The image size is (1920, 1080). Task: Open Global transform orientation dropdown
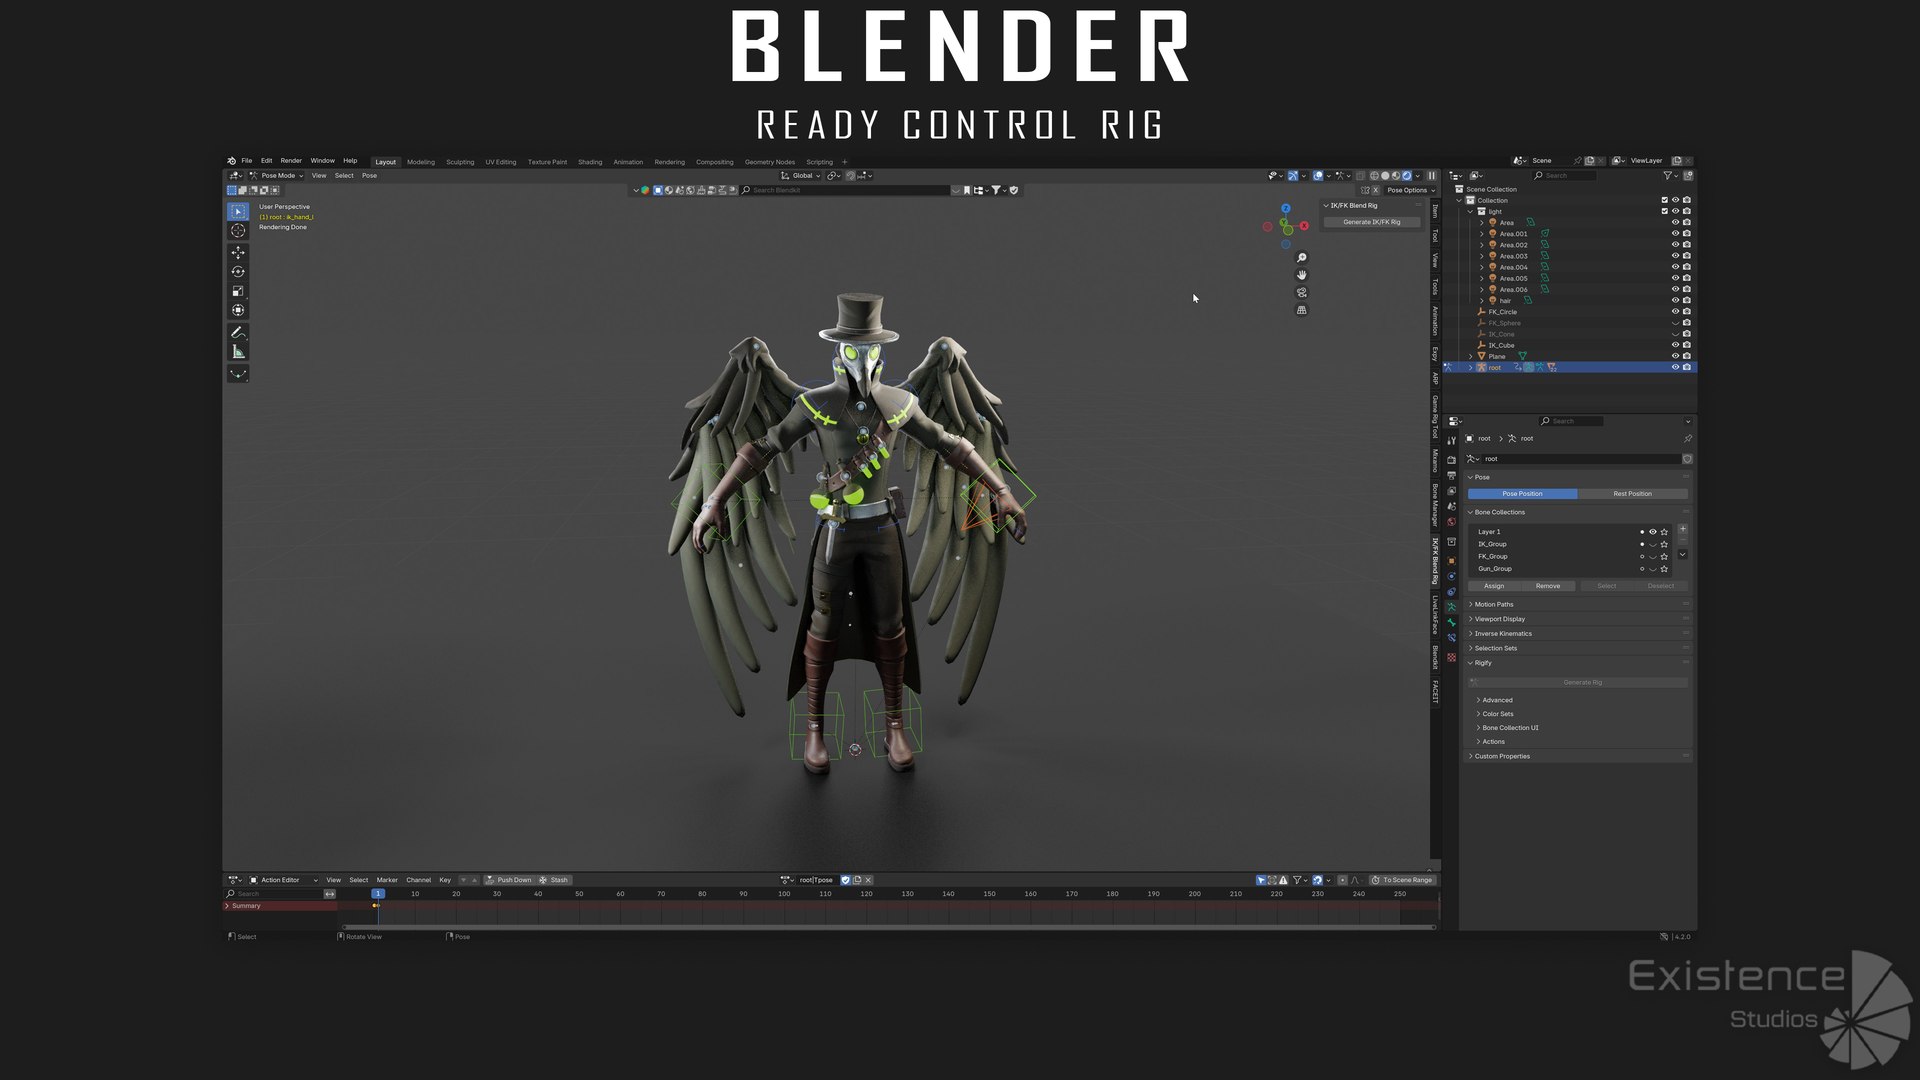point(801,176)
